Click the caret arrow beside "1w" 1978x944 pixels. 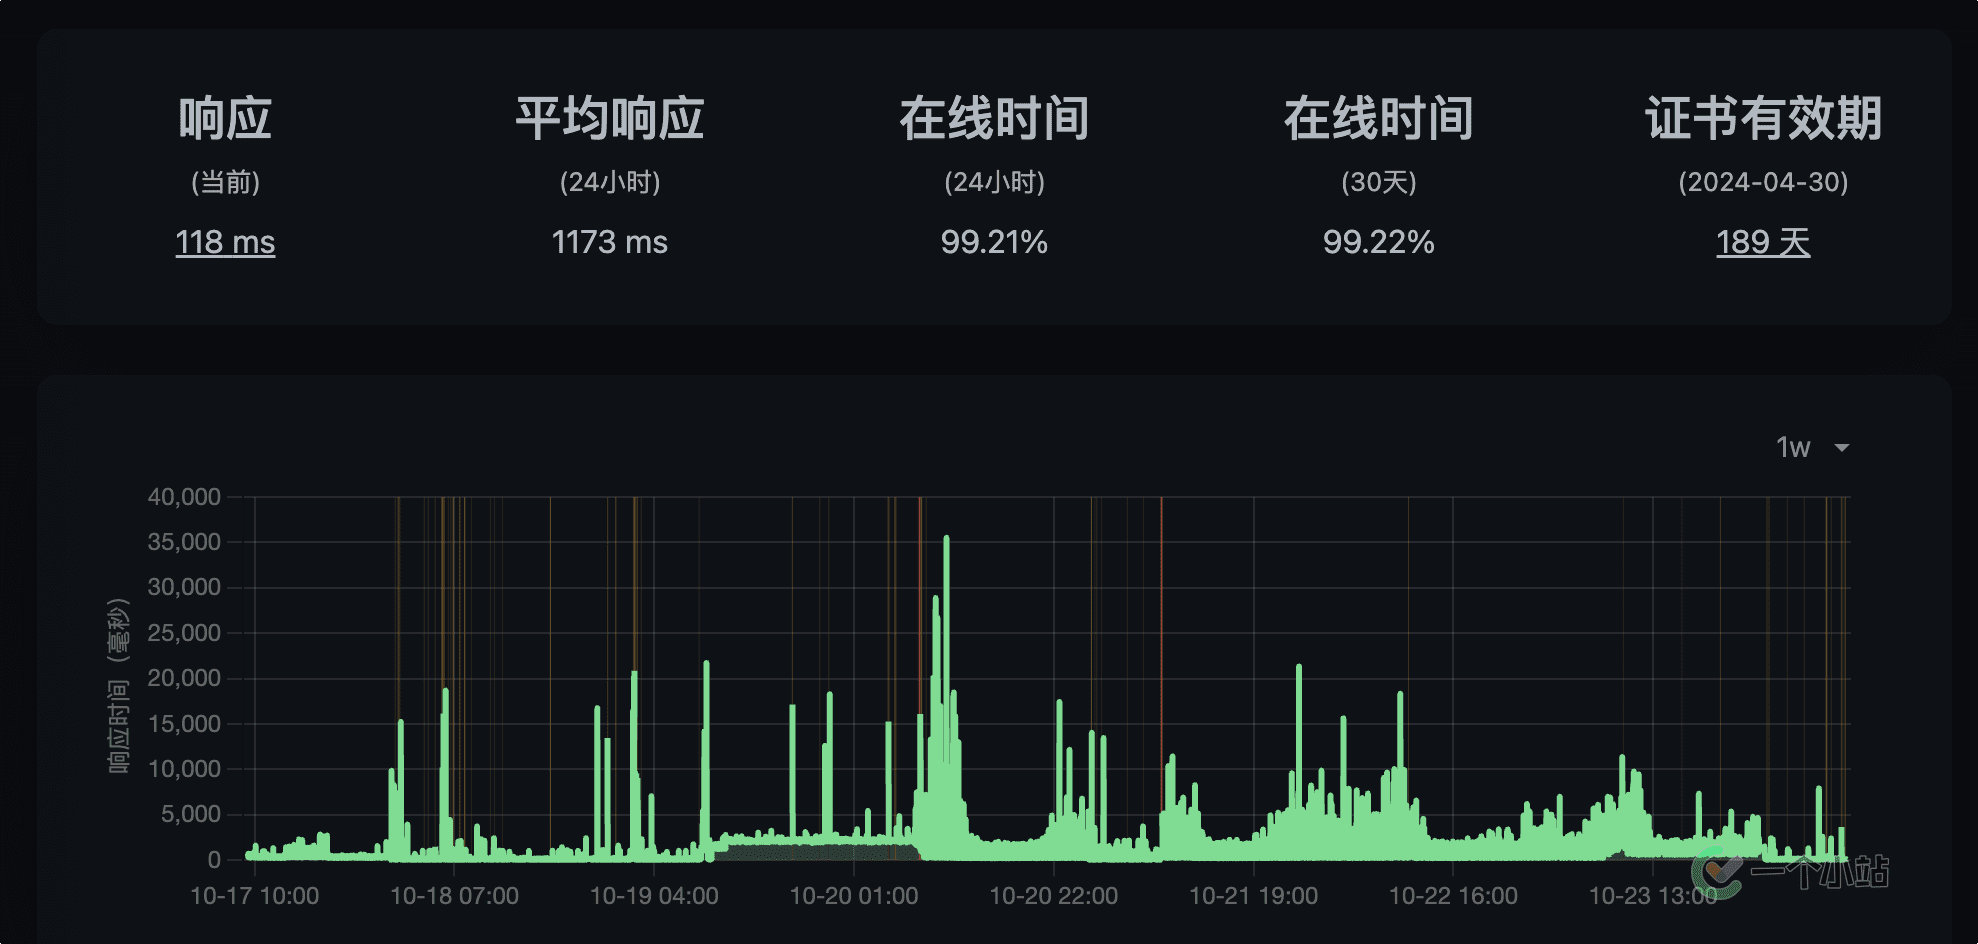pos(1841,448)
